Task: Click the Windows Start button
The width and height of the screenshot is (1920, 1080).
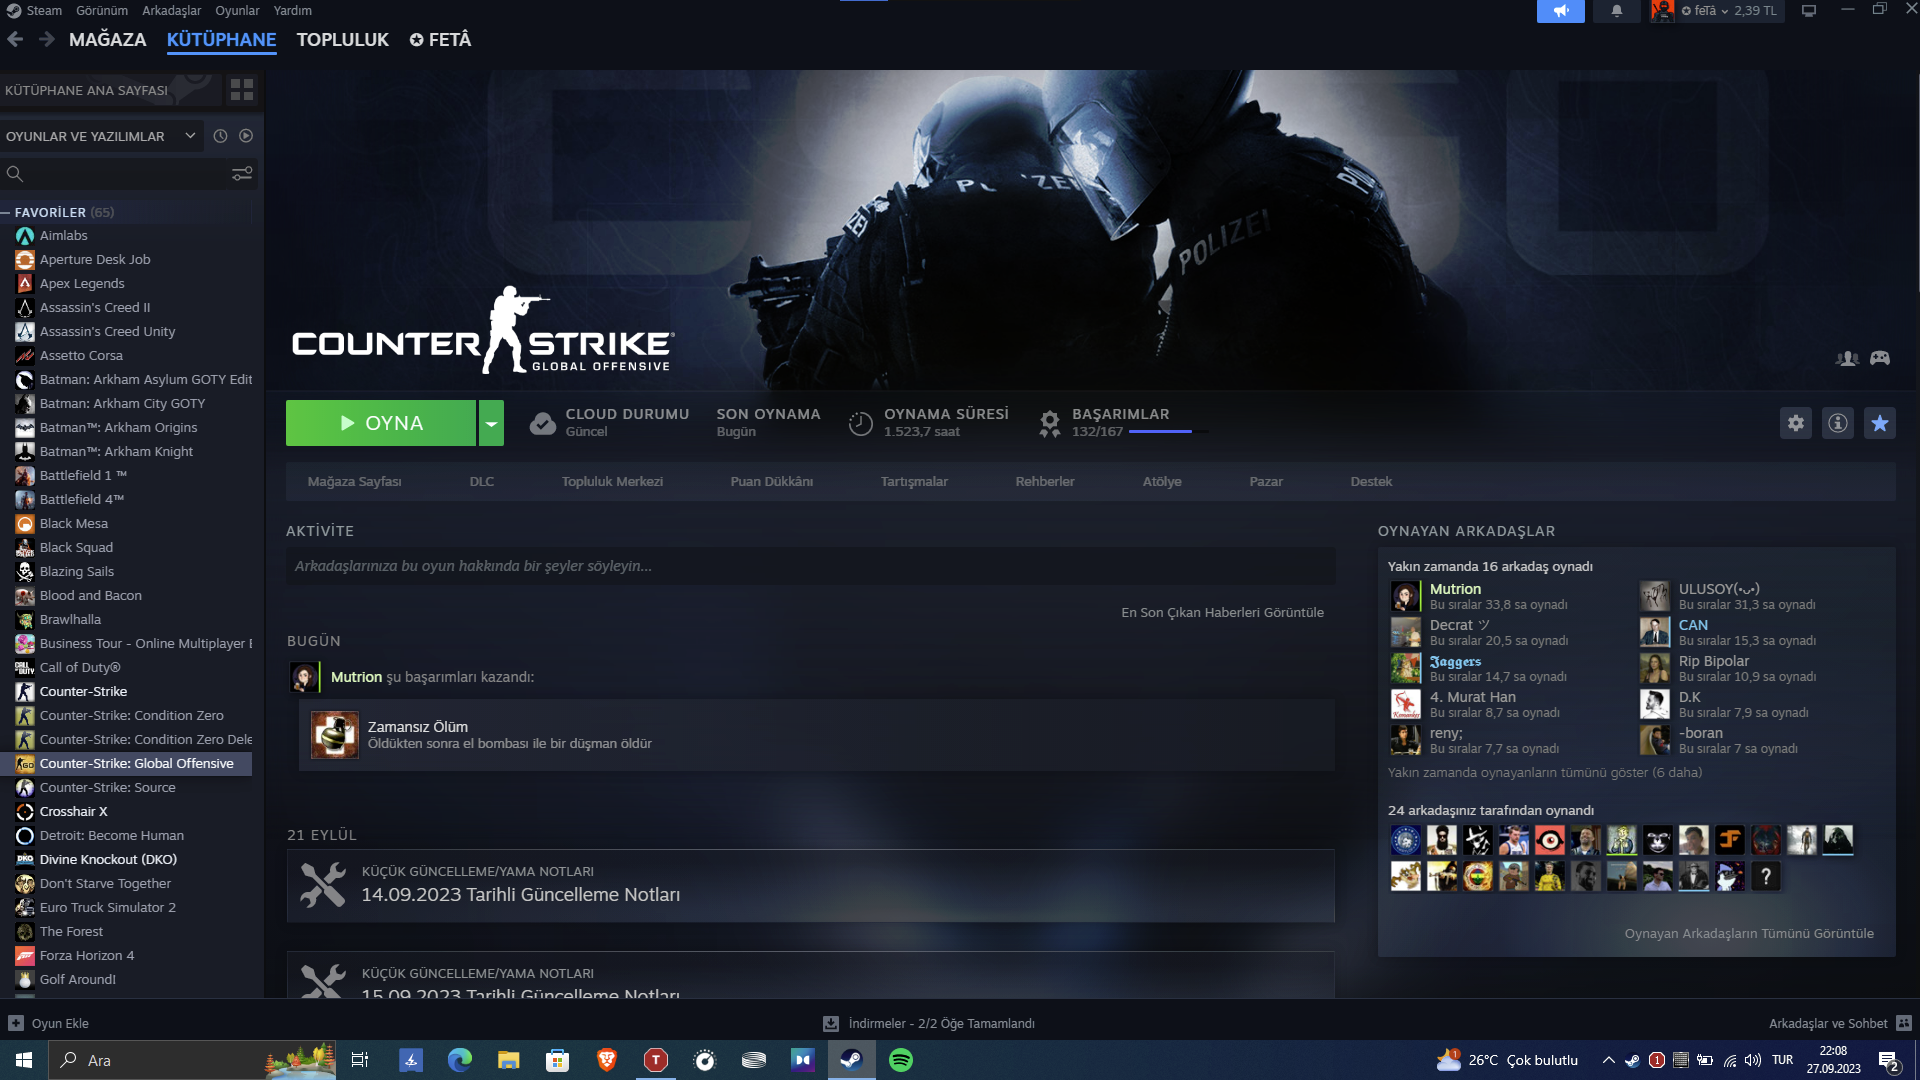Action: tap(24, 1060)
